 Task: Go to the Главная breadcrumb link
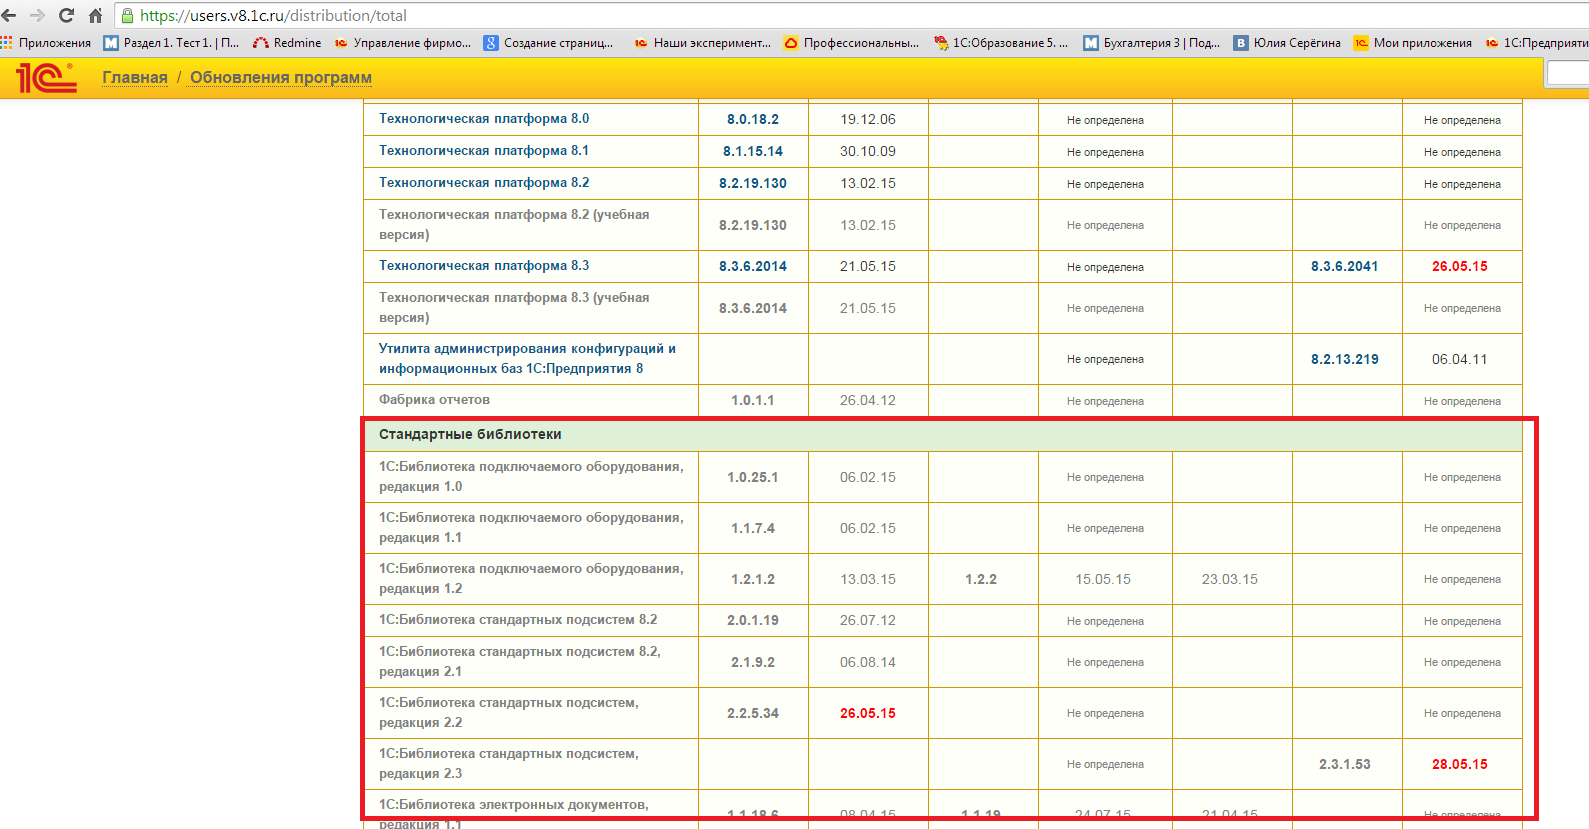pyautogui.click(x=135, y=78)
